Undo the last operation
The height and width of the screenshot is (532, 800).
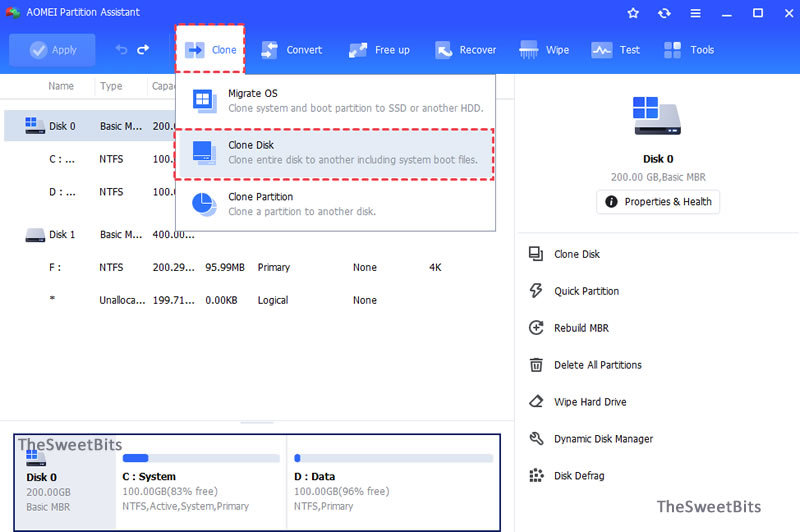click(x=121, y=49)
